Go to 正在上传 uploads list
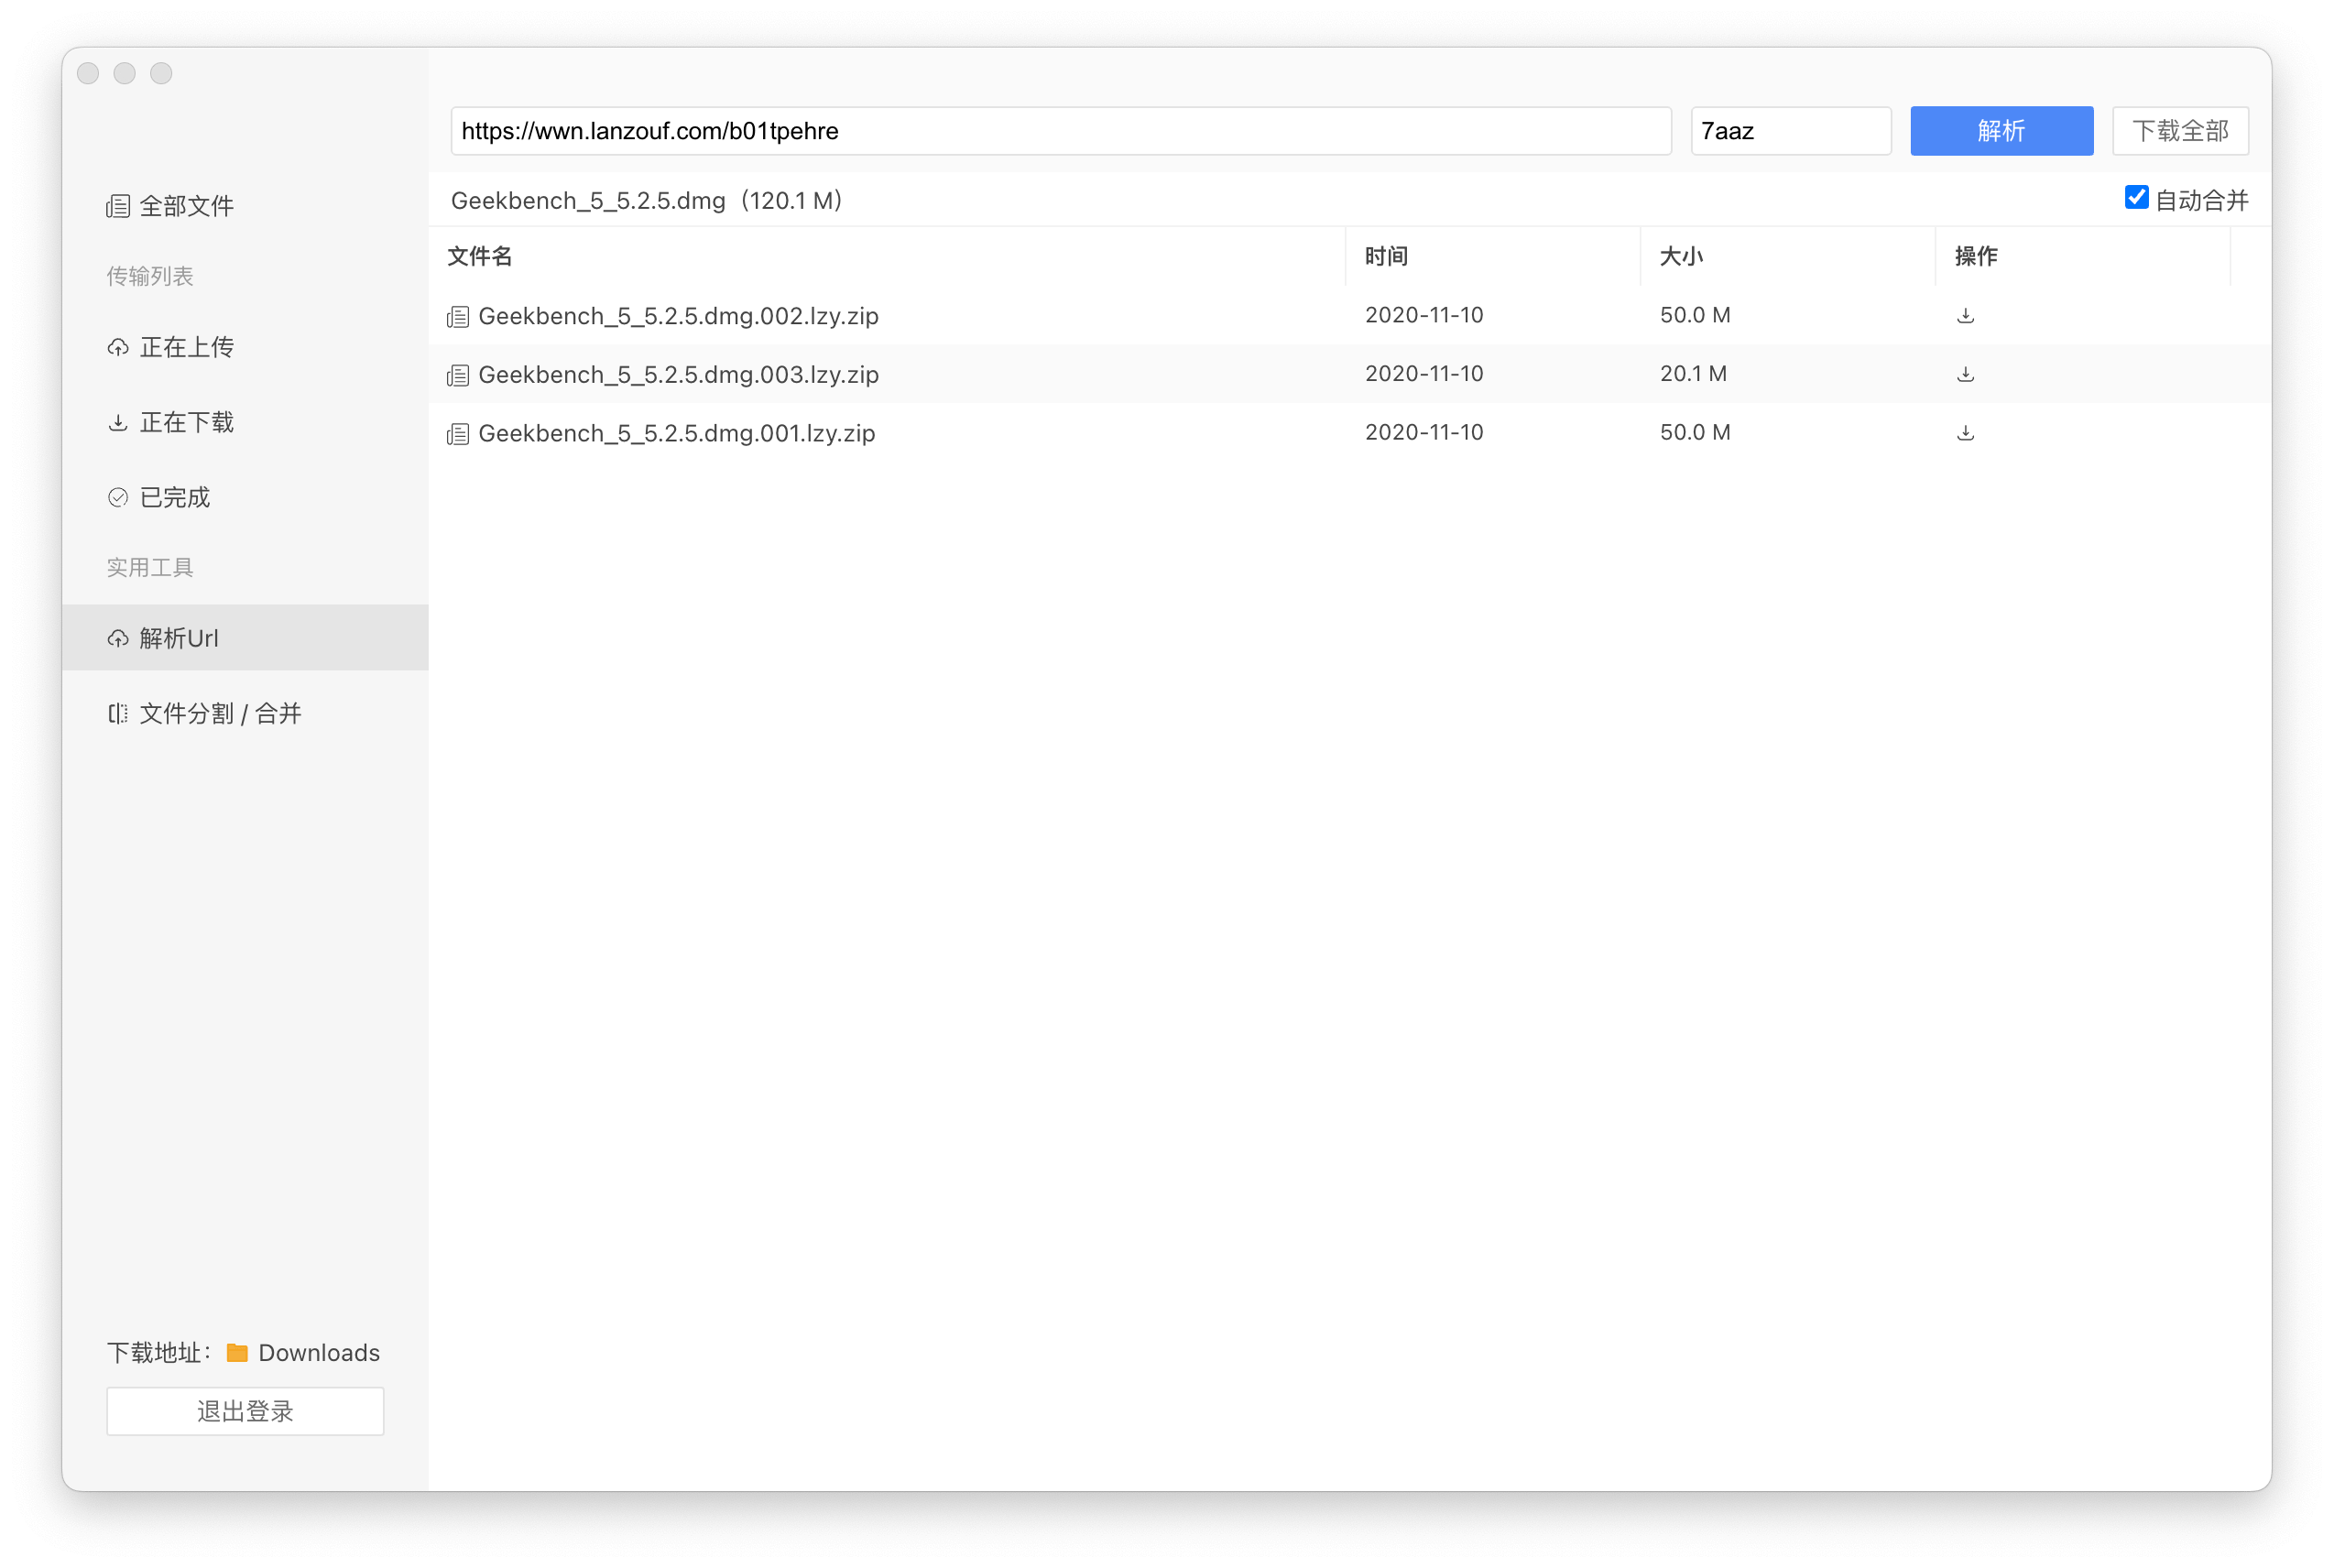The width and height of the screenshot is (2334, 1568). [186, 347]
